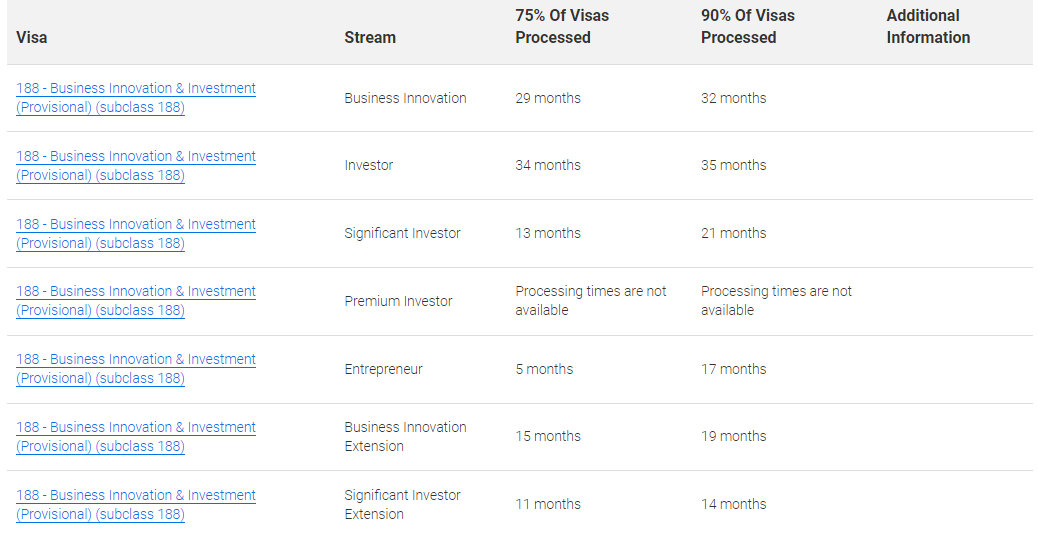Open subclass 188 link for Significant Investor Extension
Image resolution: width=1039 pixels, height=536 pixels.
coord(136,504)
